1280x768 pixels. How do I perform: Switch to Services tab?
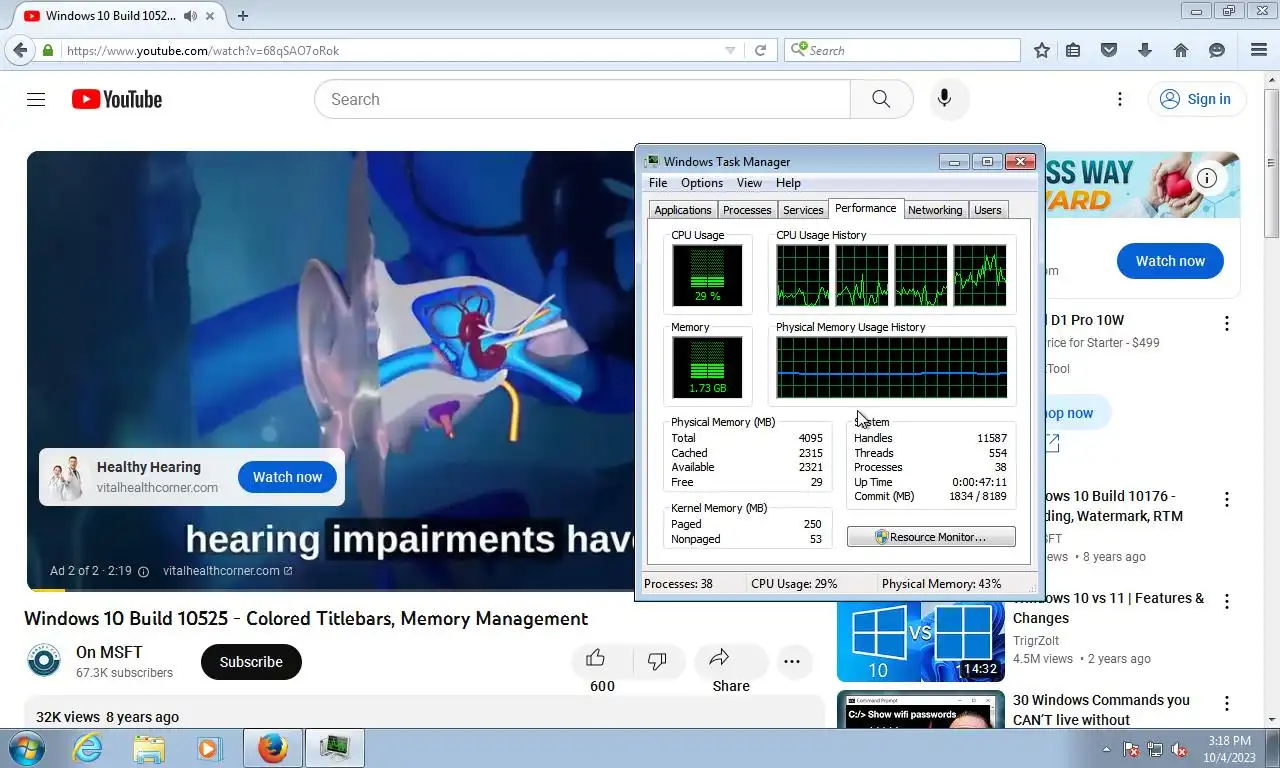click(x=803, y=210)
